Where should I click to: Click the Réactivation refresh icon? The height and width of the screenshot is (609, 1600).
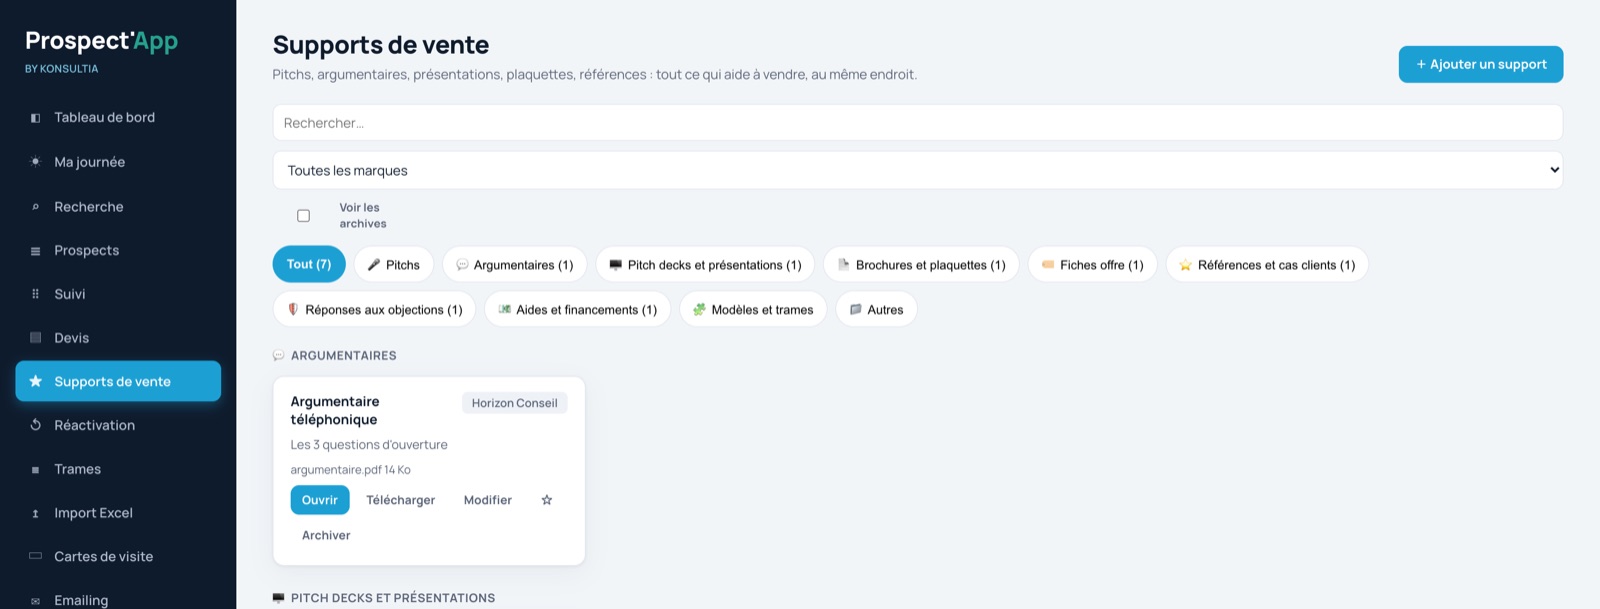(35, 425)
